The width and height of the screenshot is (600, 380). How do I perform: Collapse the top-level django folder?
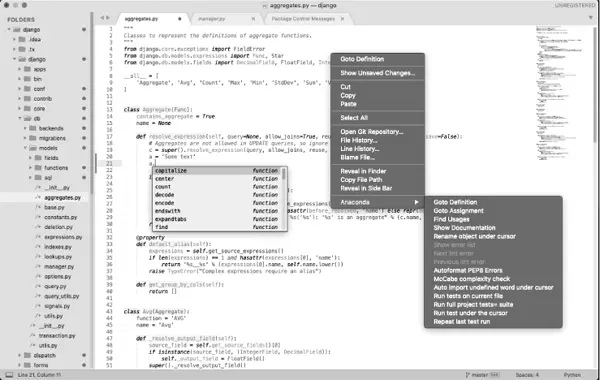click(9, 29)
